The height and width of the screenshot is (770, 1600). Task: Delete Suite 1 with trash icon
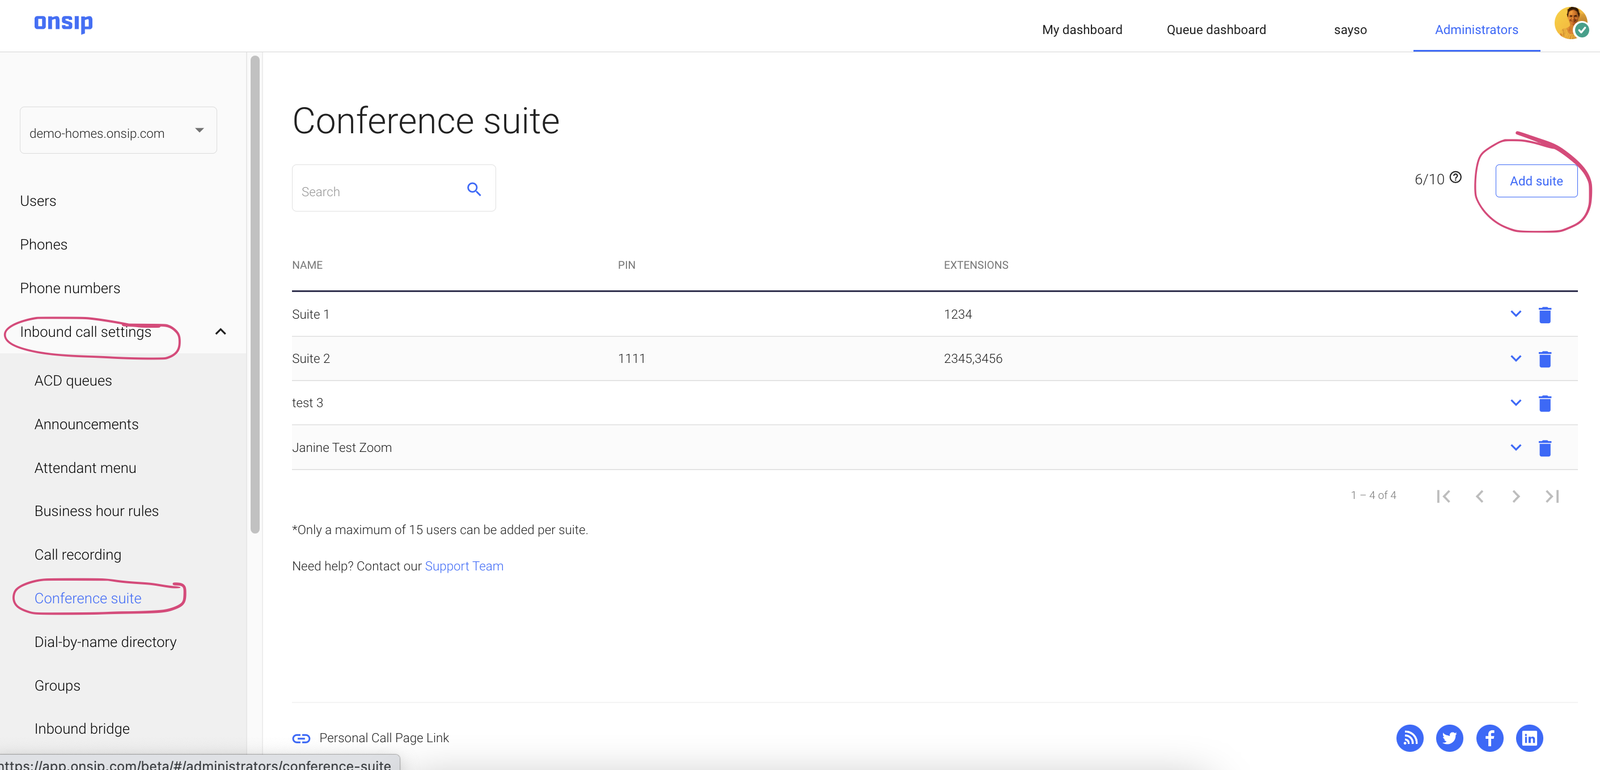click(x=1544, y=315)
